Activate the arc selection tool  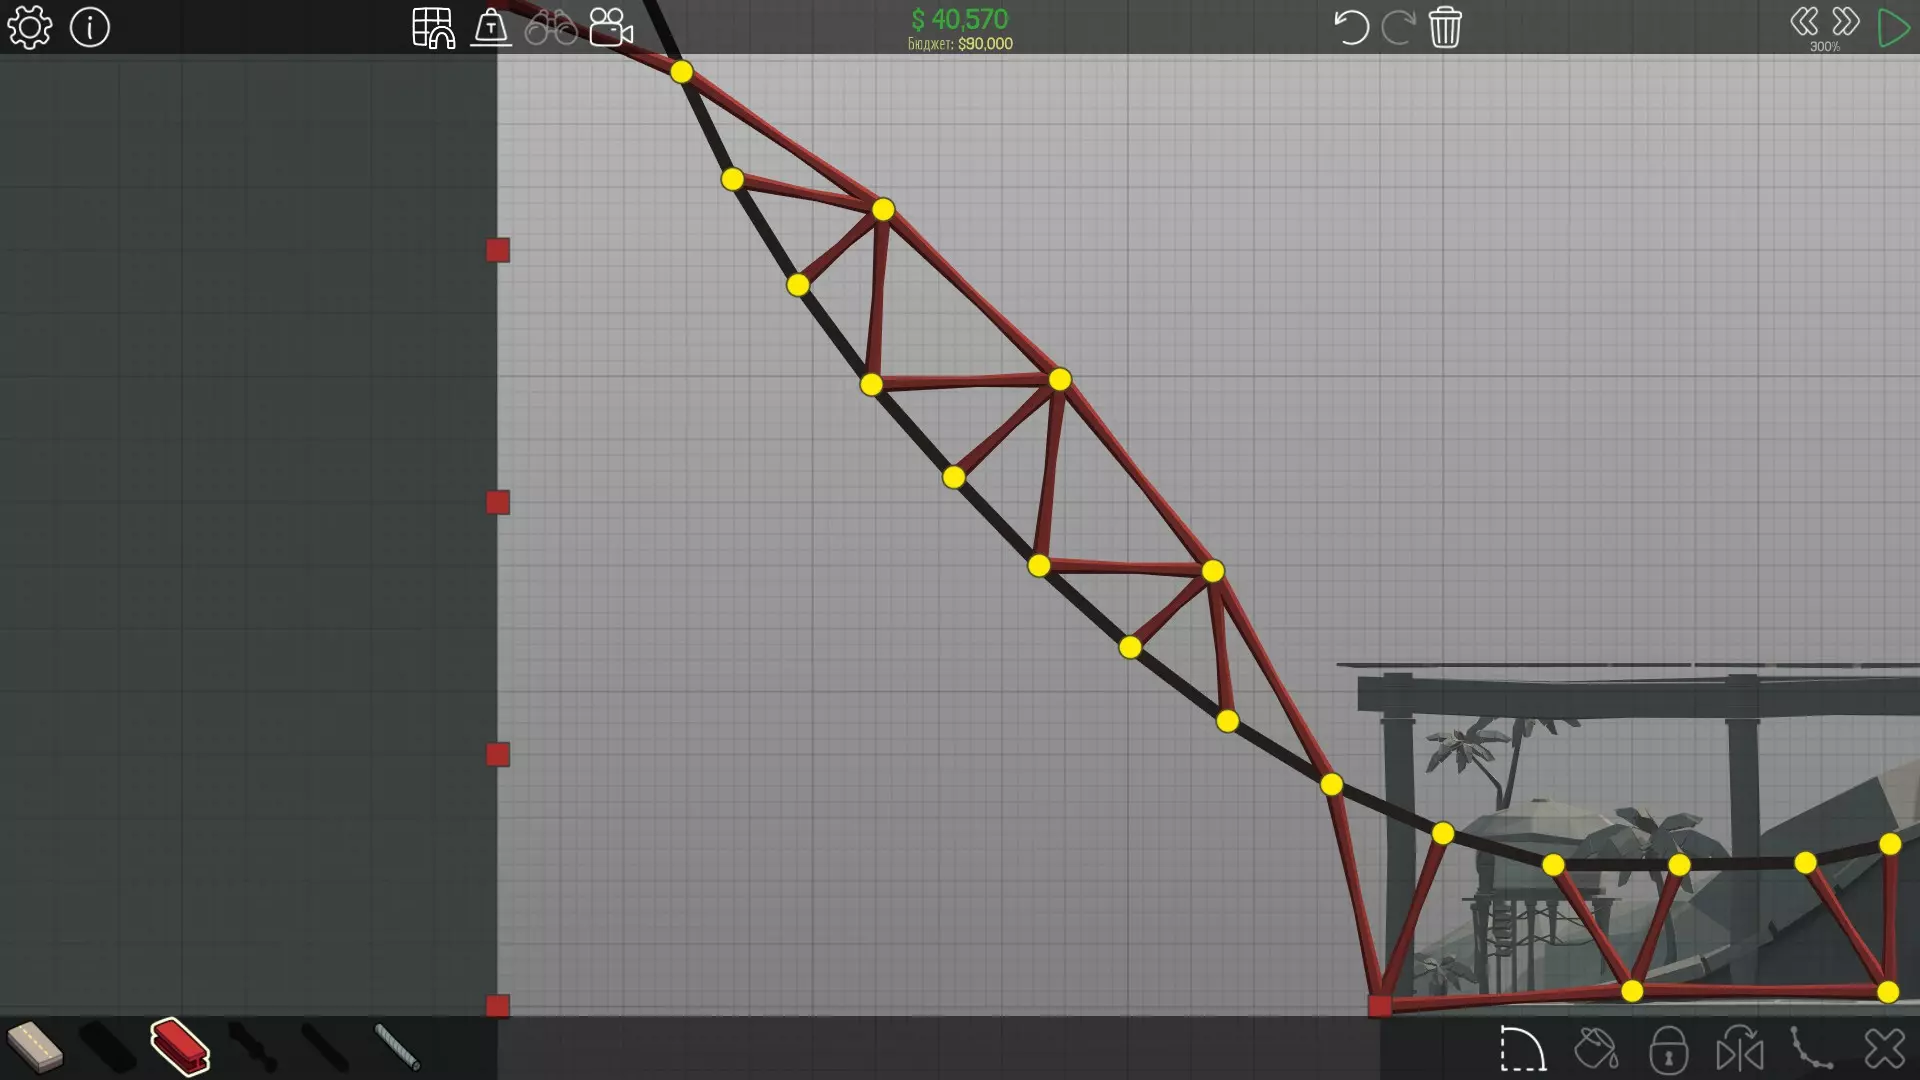(1523, 1050)
